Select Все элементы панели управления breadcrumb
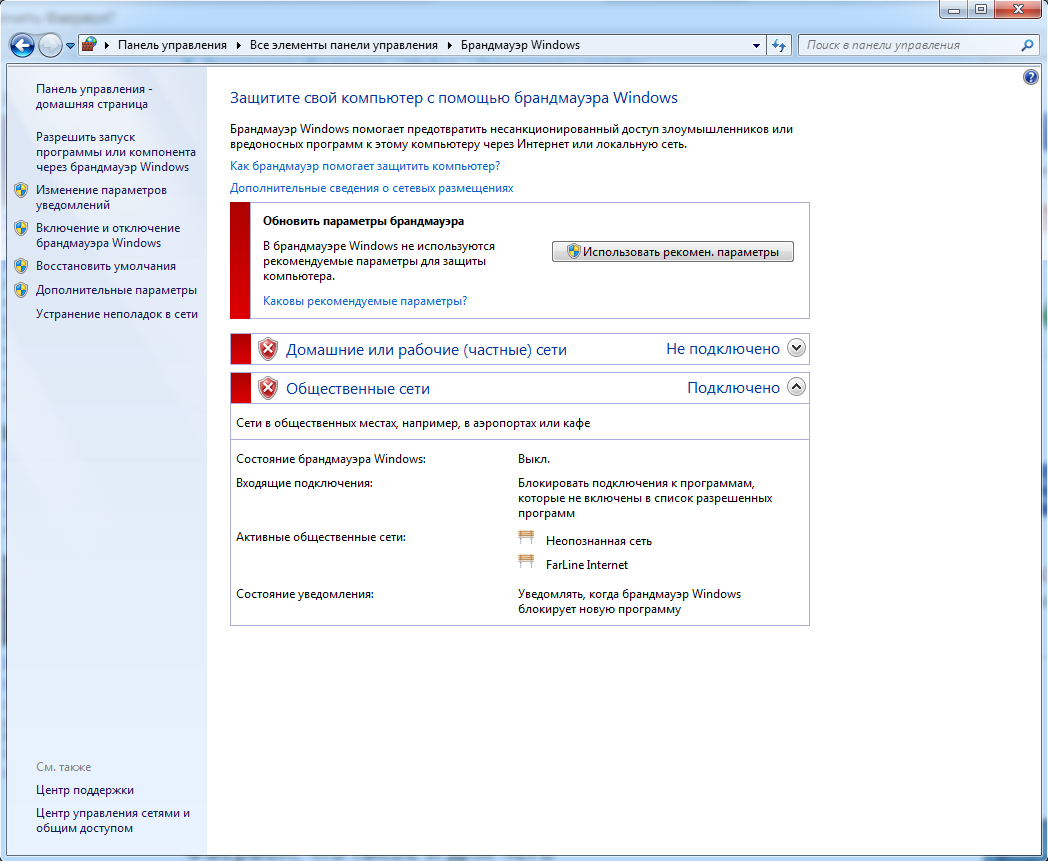The image size is (1048, 861). [344, 45]
